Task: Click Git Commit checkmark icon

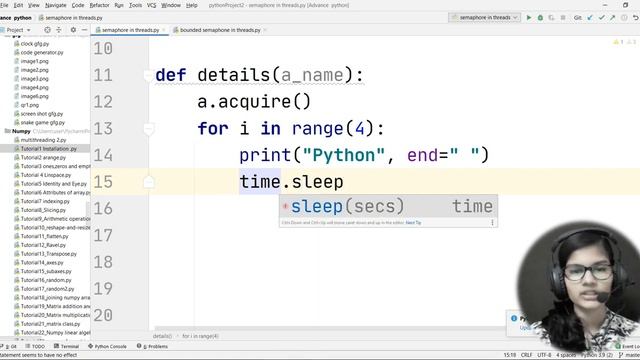Action: point(601,18)
